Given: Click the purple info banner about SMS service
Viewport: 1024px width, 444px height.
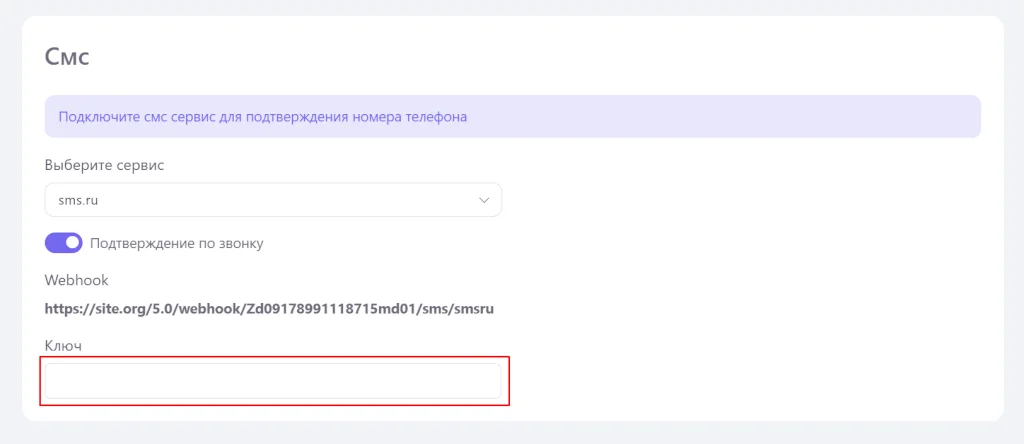Looking at the screenshot, I should pos(700,116).
